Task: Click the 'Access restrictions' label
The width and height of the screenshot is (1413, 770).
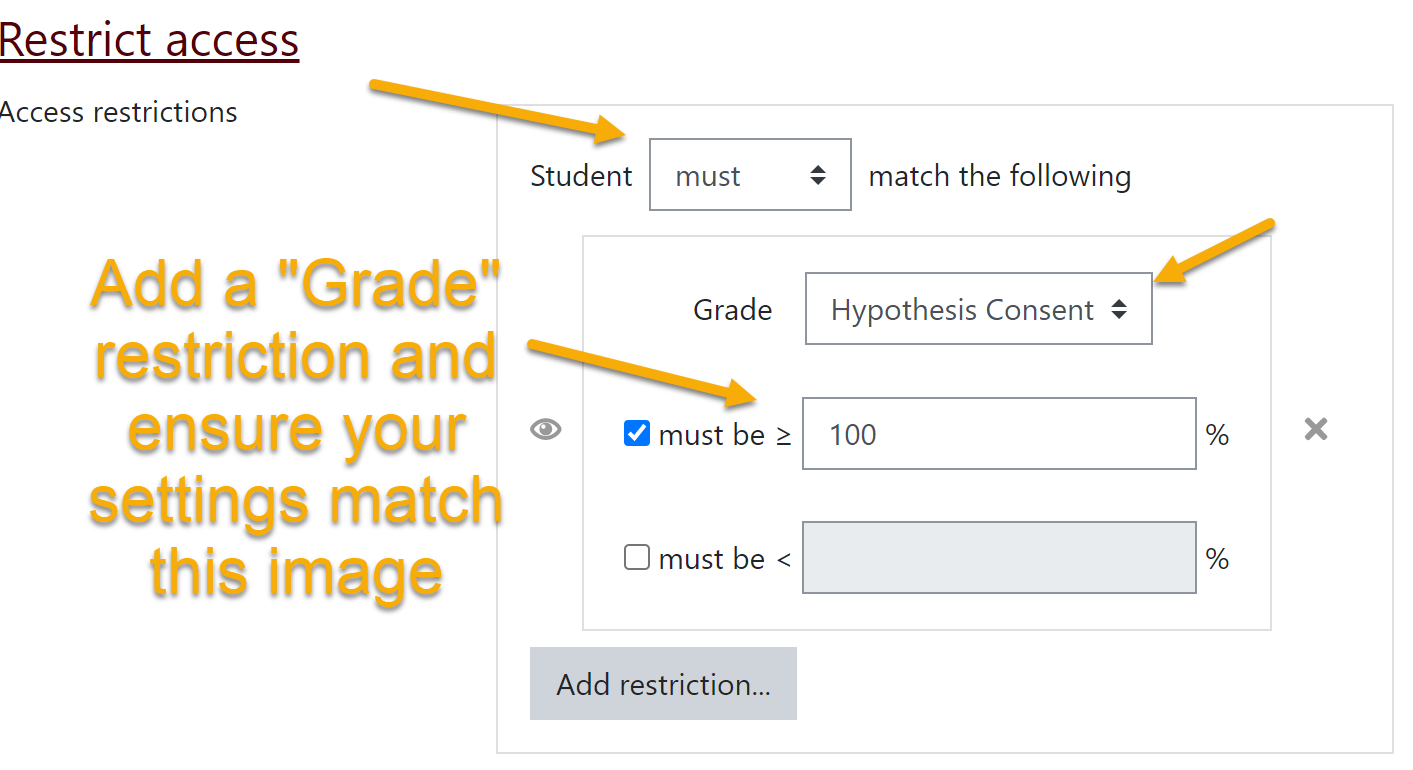Action: pos(119,112)
